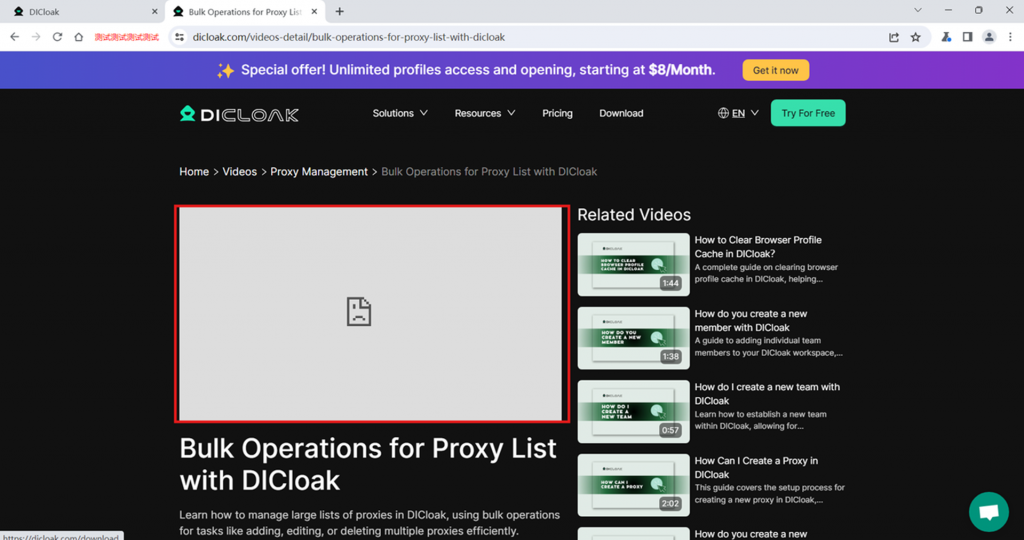Click the DICloak logo in header
This screenshot has height=540, width=1024.
239,114
